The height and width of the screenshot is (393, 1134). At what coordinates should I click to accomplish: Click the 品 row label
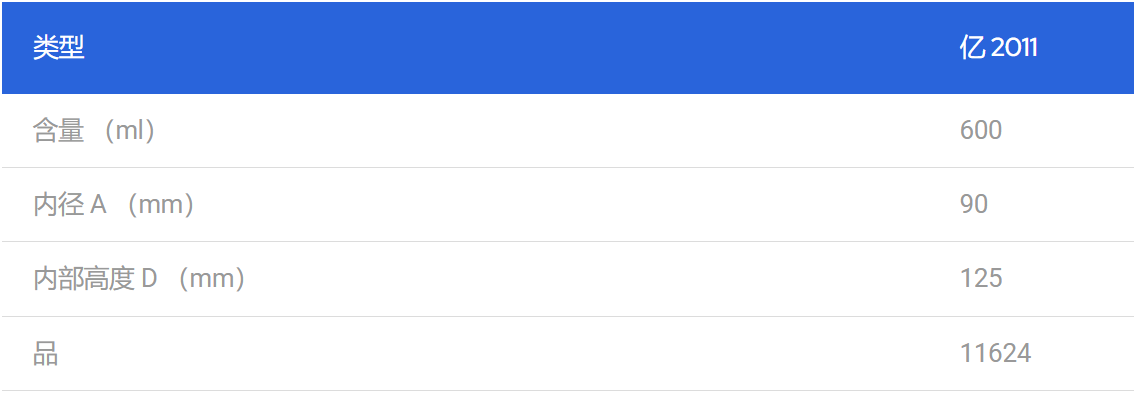click(46, 353)
